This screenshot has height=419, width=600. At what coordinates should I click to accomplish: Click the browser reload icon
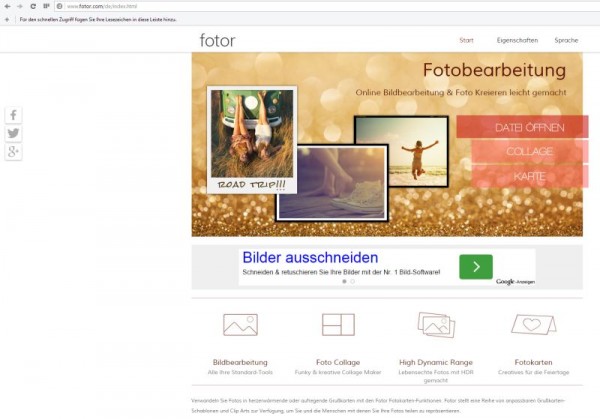click(33, 6)
